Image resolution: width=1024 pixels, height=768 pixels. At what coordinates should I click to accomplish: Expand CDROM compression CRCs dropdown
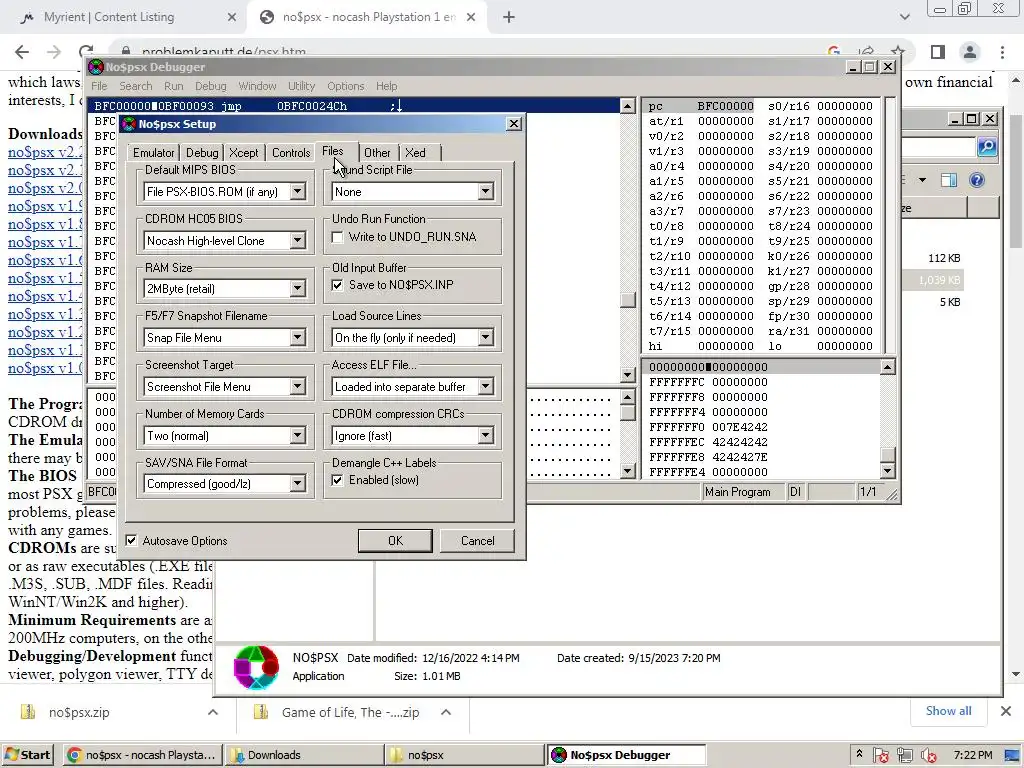485,436
